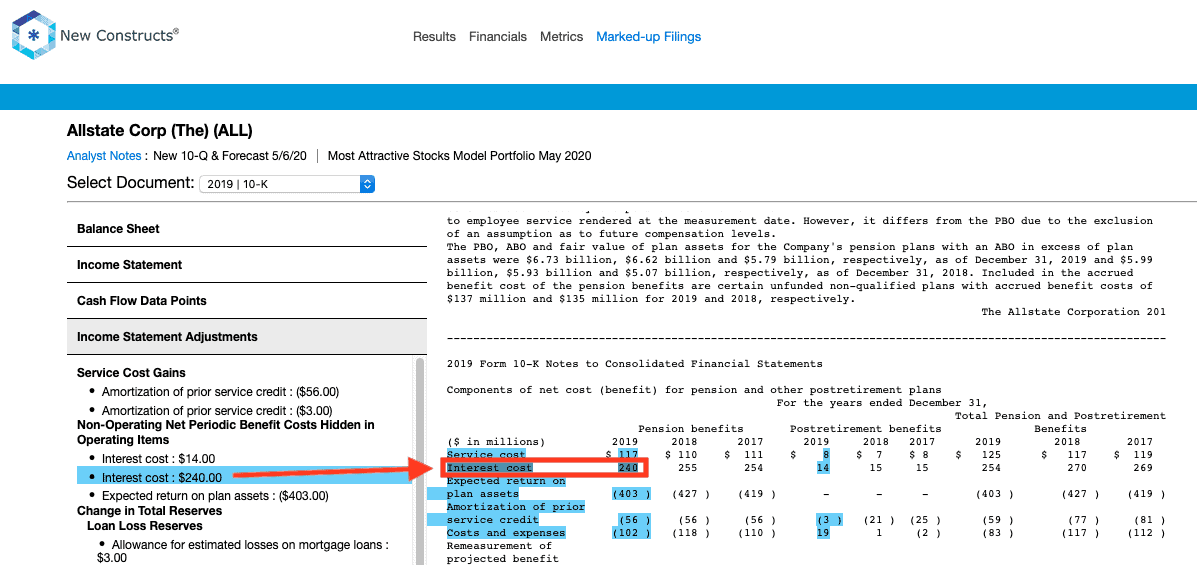Click the highlighted postretirement value (3)

(x=828, y=520)
